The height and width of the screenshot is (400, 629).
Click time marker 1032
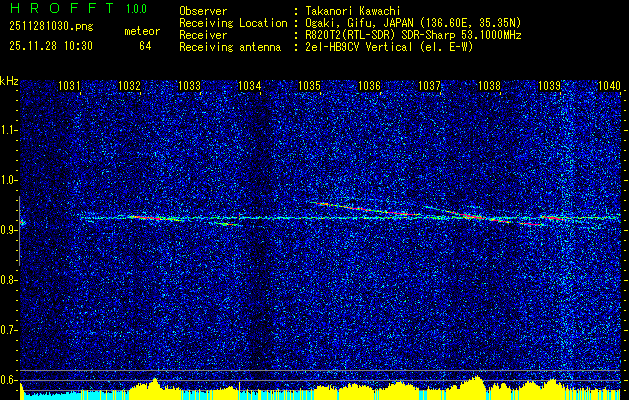coord(129,85)
